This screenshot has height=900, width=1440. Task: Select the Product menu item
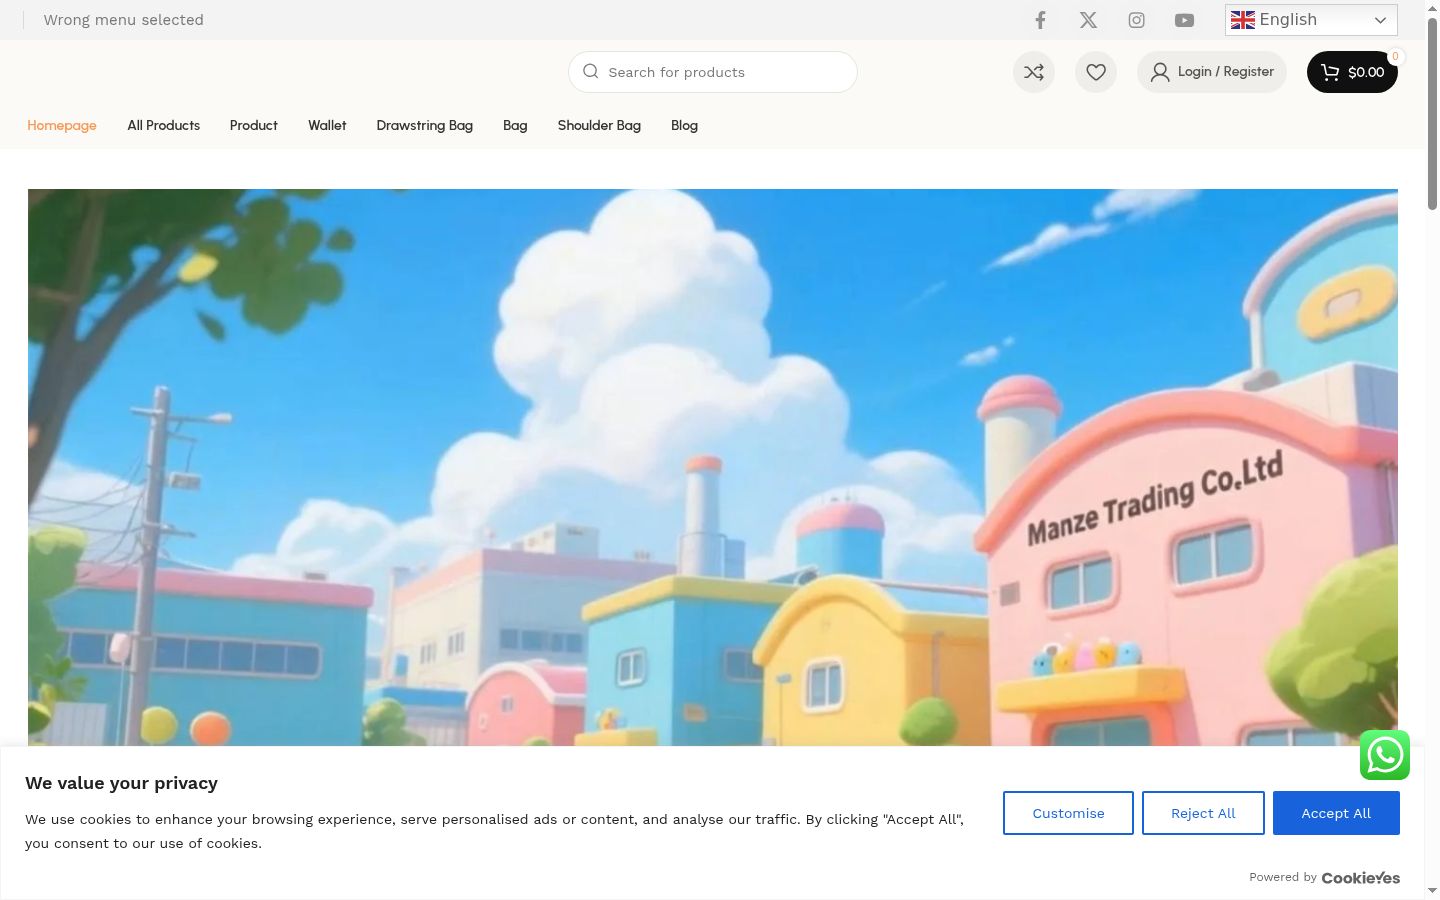[x=254, y=125]
